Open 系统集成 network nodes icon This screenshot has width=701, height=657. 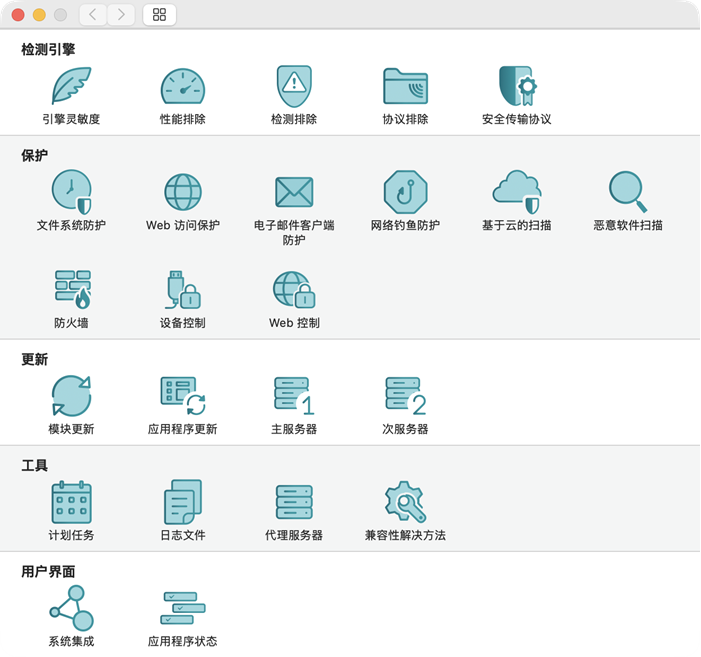click(72, 608)
